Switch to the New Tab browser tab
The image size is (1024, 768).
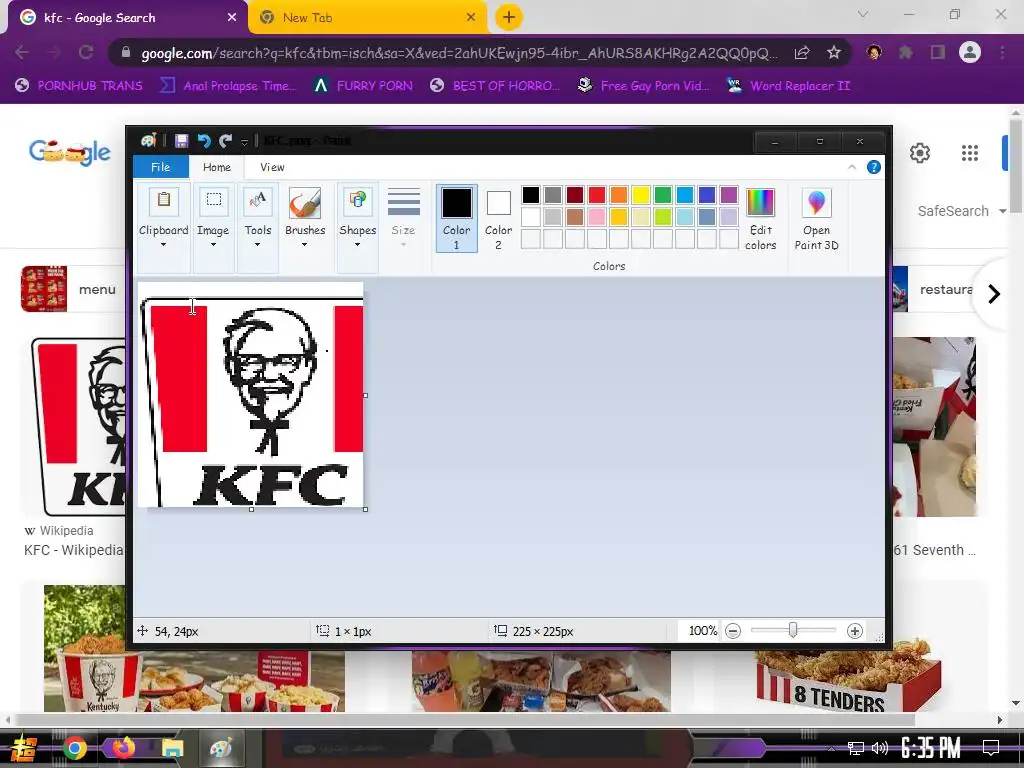pos(368,18)
